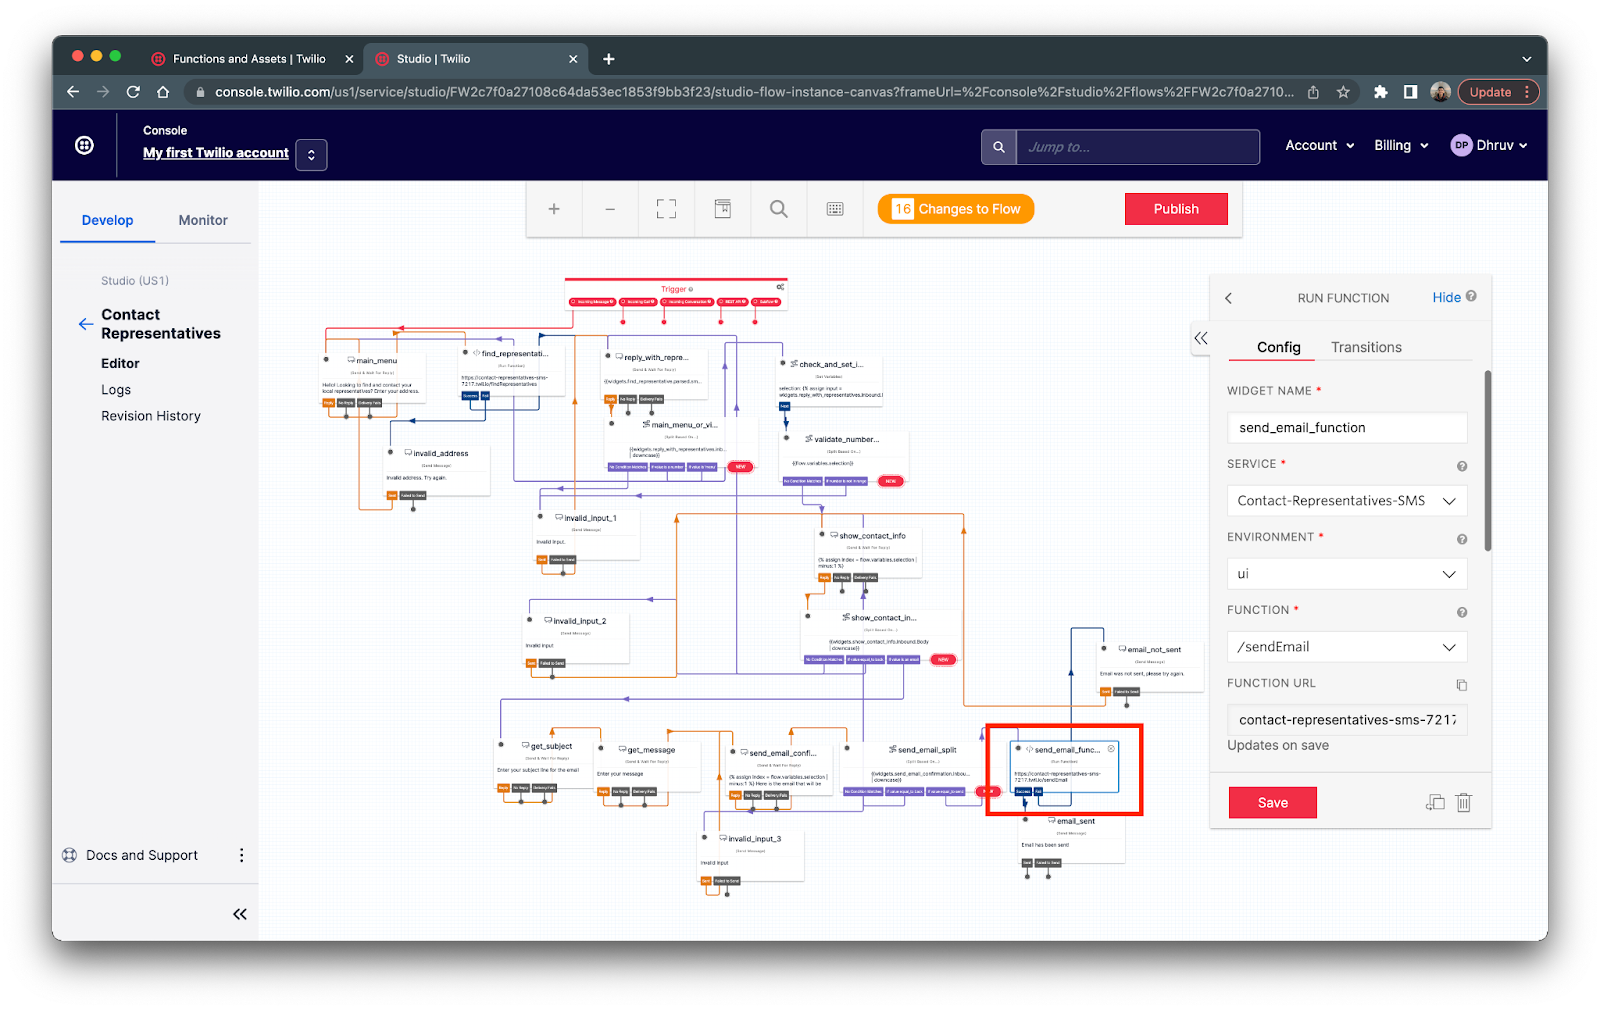Open the Logs sidebar item

(116, 390)
